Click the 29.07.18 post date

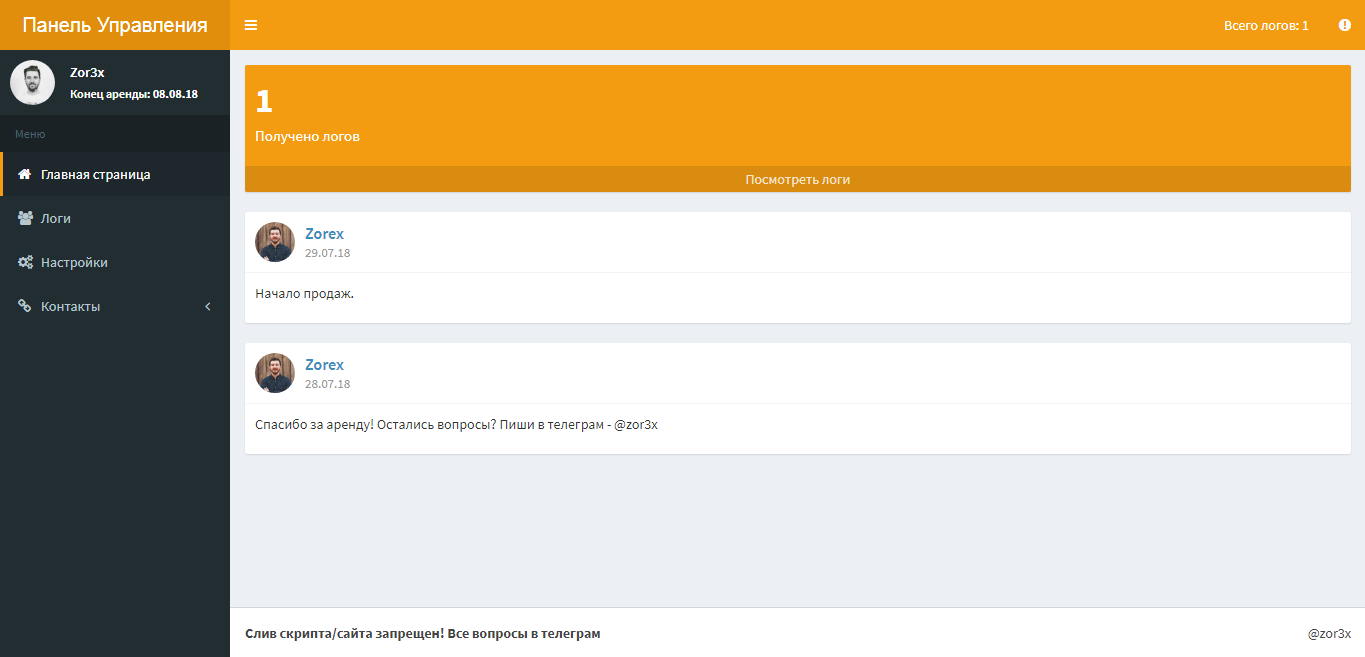327,253
